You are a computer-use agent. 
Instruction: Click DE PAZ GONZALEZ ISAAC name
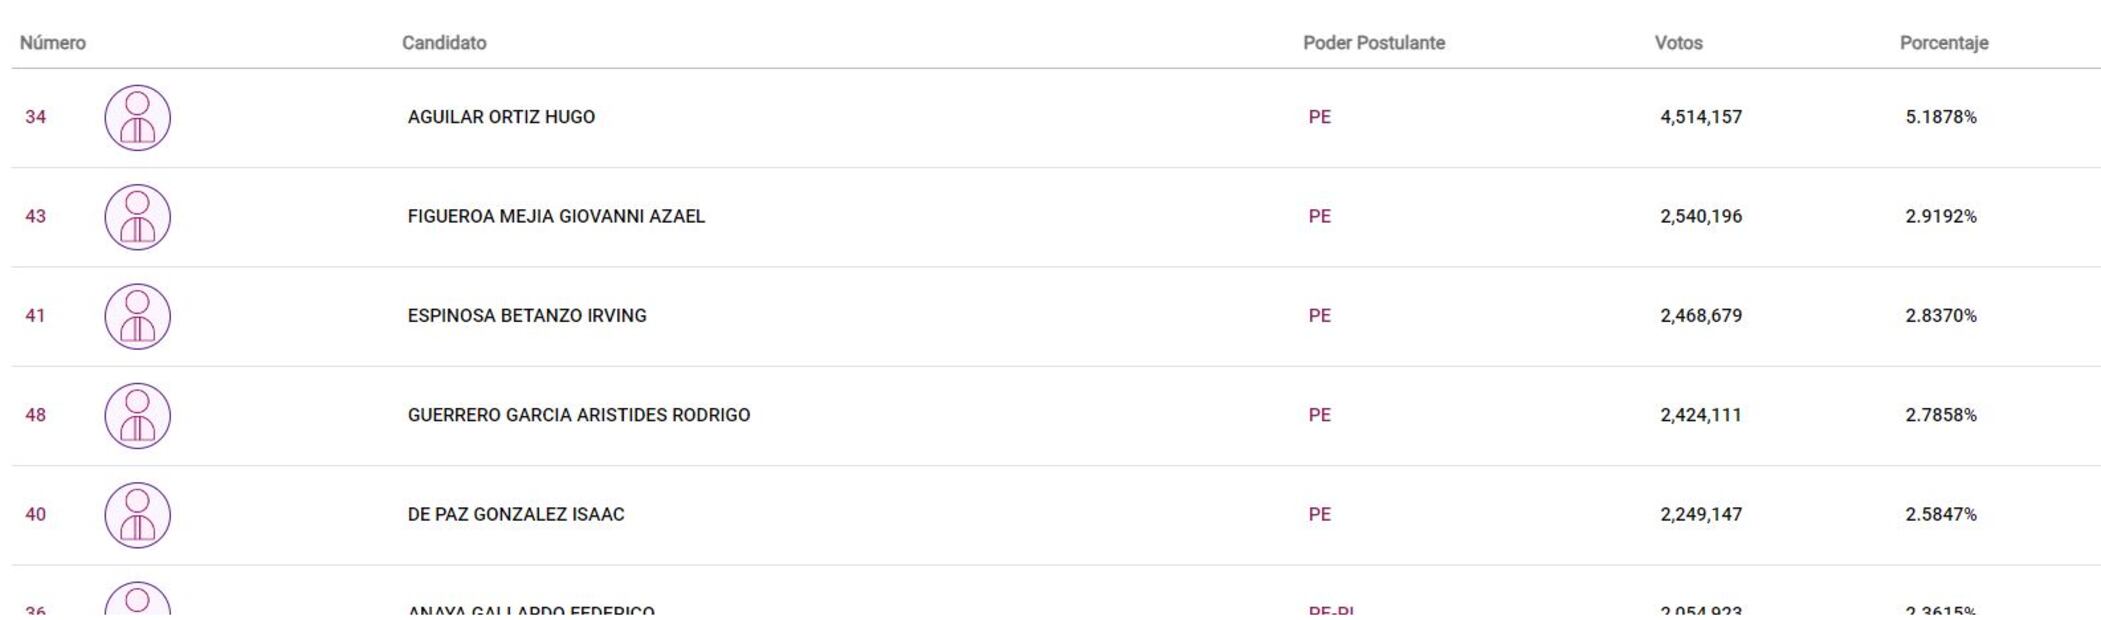tap(515, 514)
